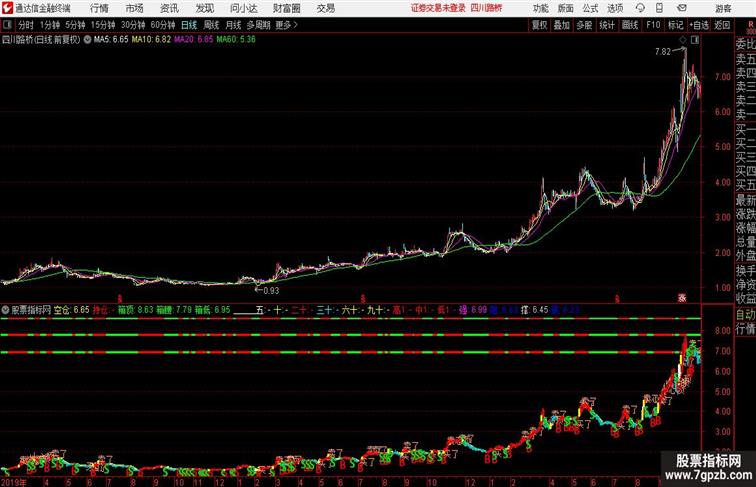This screenshot has height=487, width=756.
Task: Switch to 30分钟 chart period
Action: (x=133, y=25)
